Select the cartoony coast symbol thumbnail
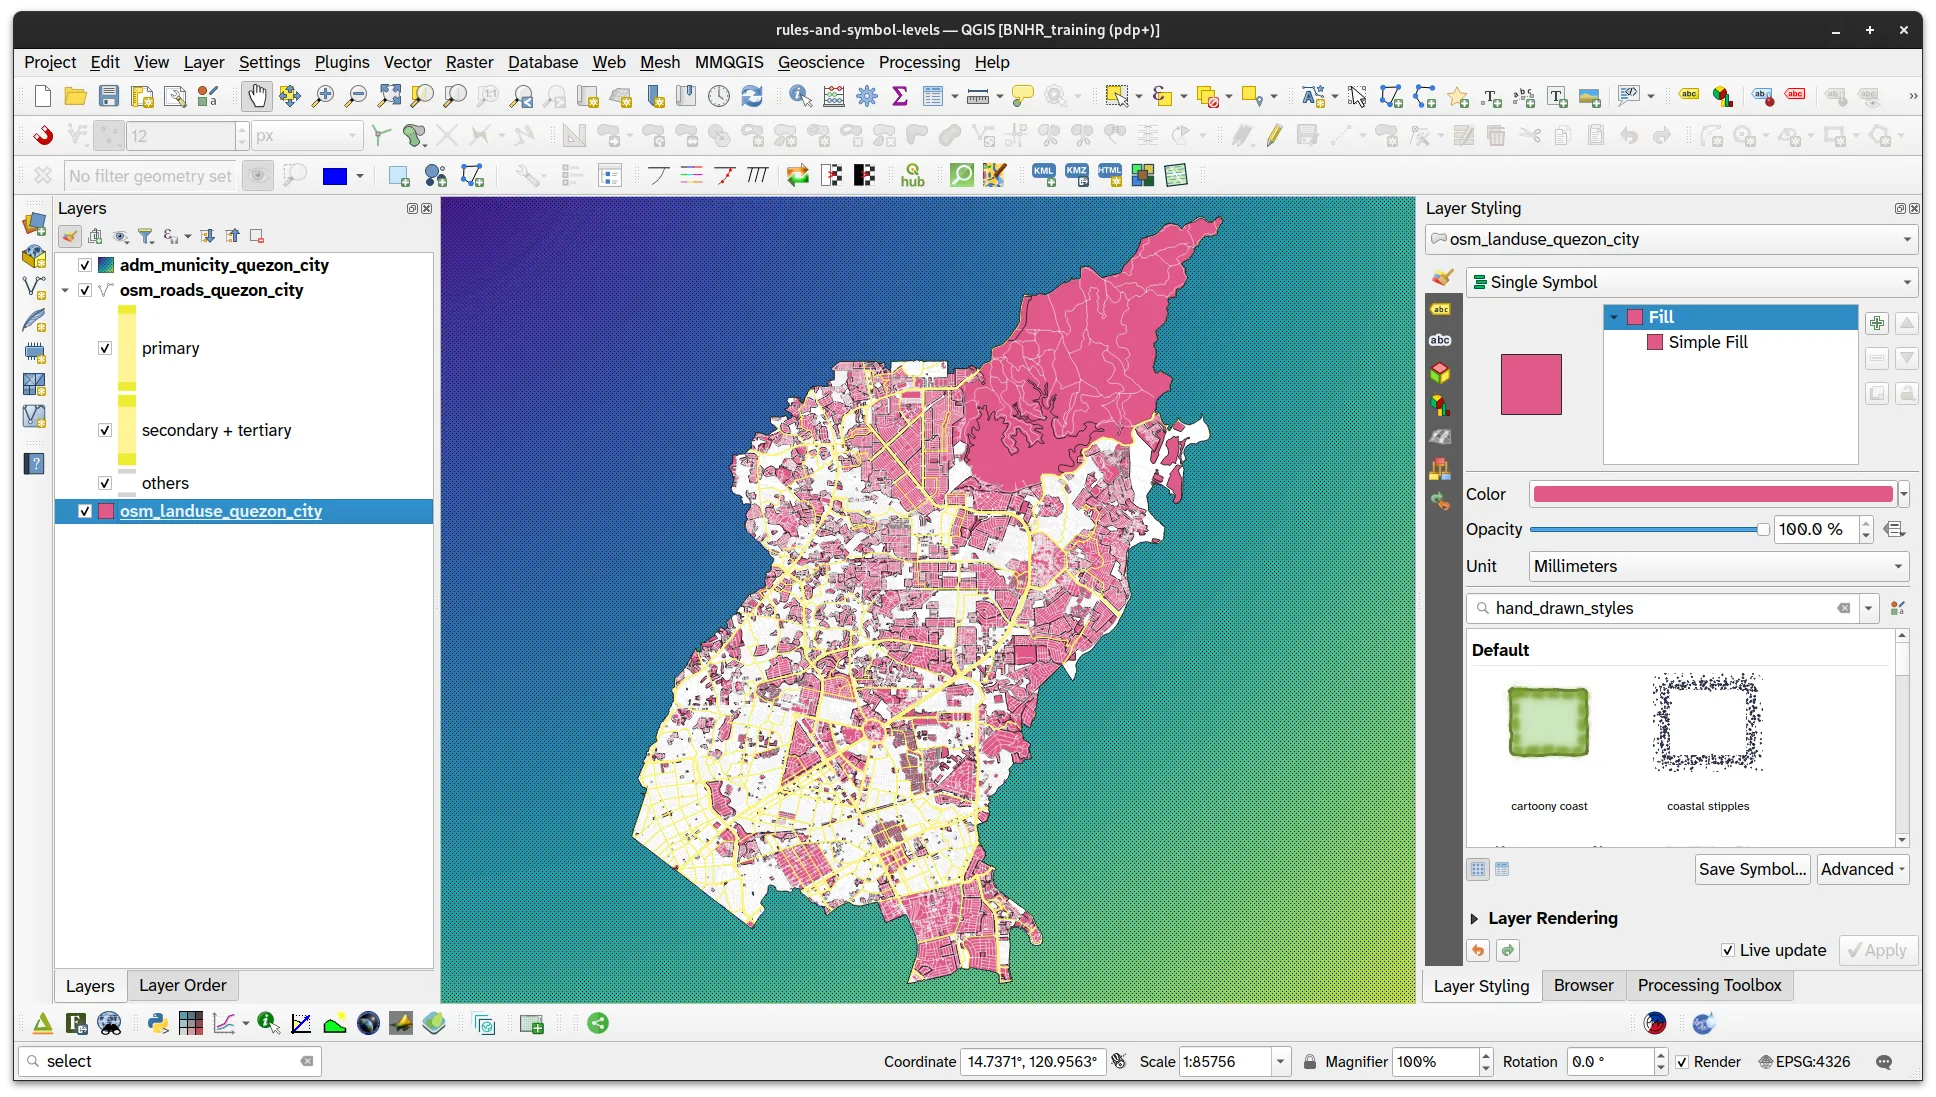Screen dimensions: 1936x1097 coord(1548,723)
